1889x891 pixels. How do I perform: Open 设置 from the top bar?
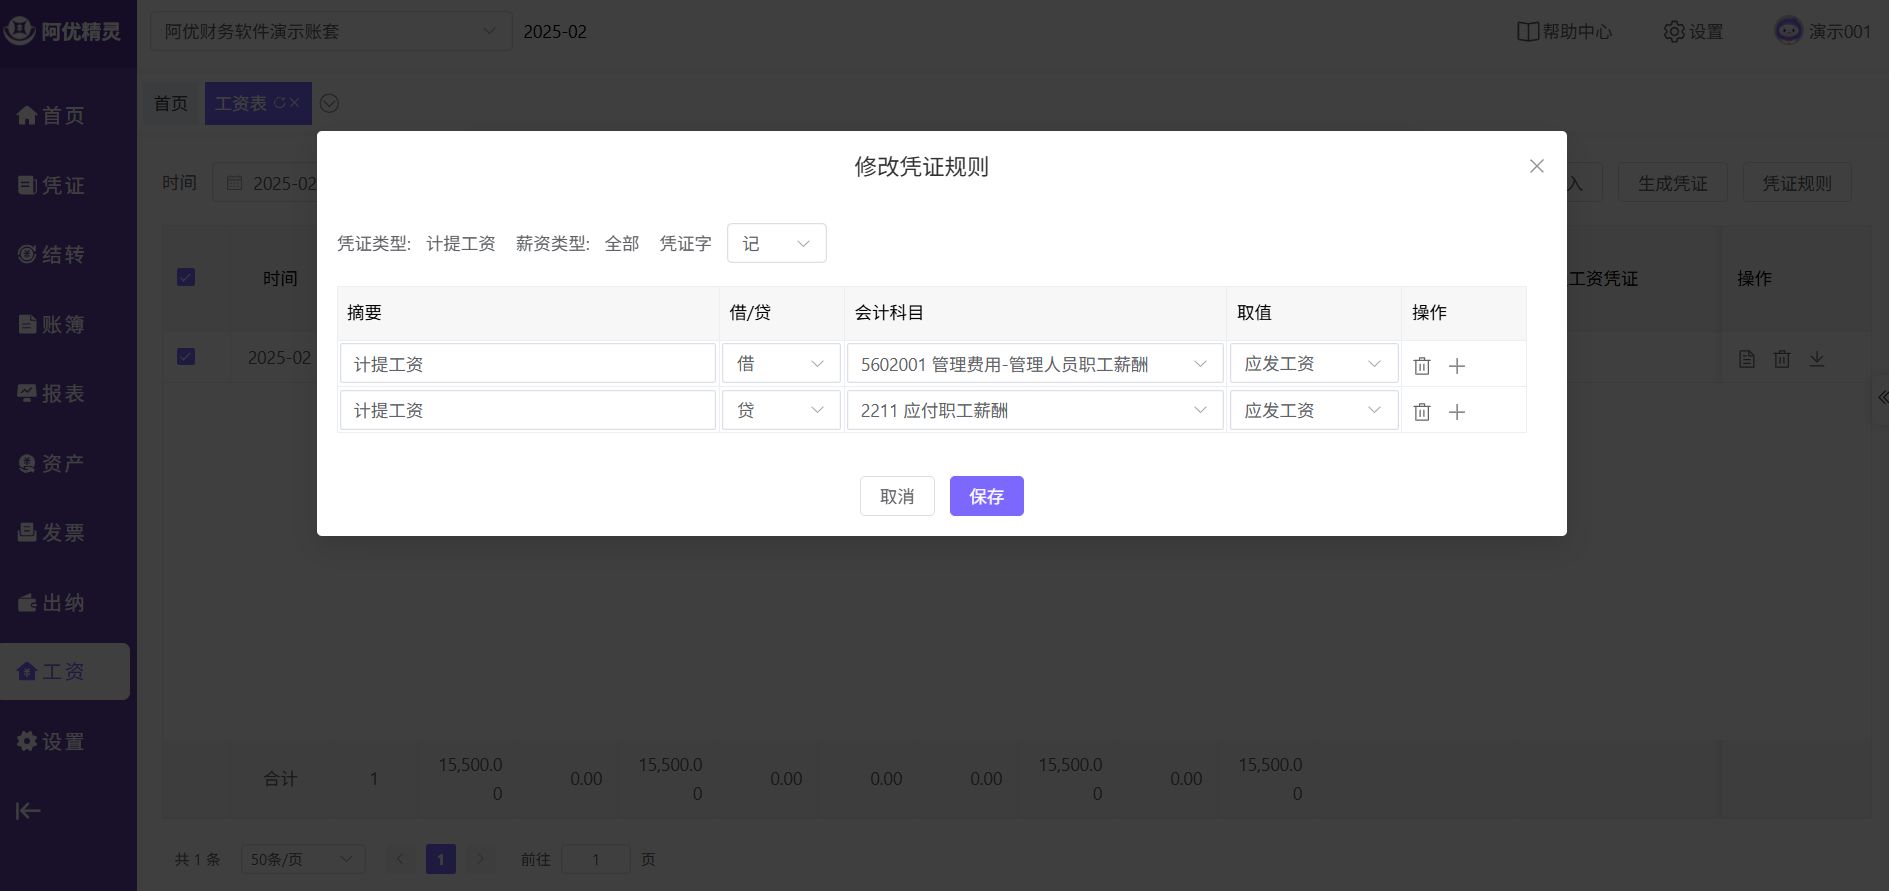(1693, 32)
